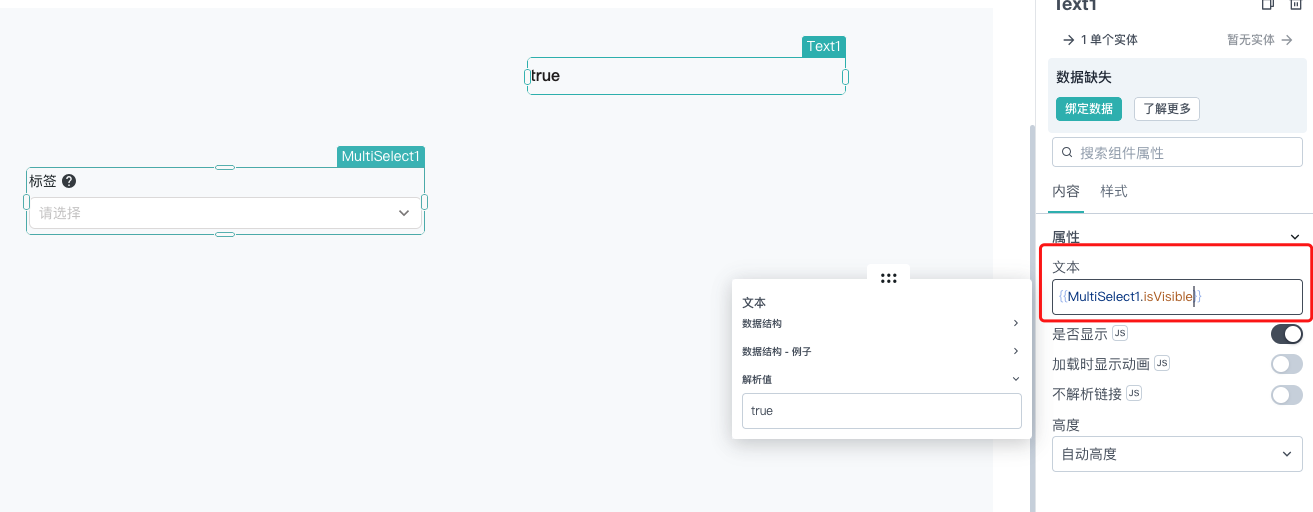
Task: Click the drag handle dots above the popup
Action: (x=888, y=278)
